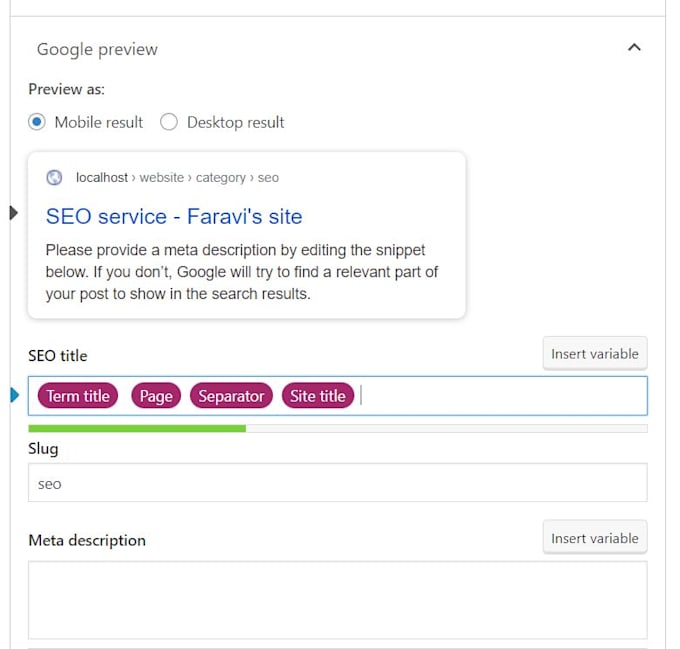Click the Google preview heading
The height and width of the screenshot is (649, 680).
click(x=97, y=49)
